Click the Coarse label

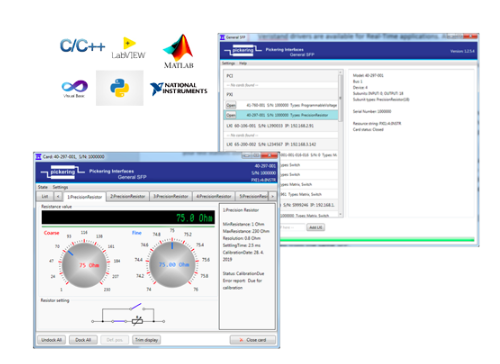pos(51,233)
